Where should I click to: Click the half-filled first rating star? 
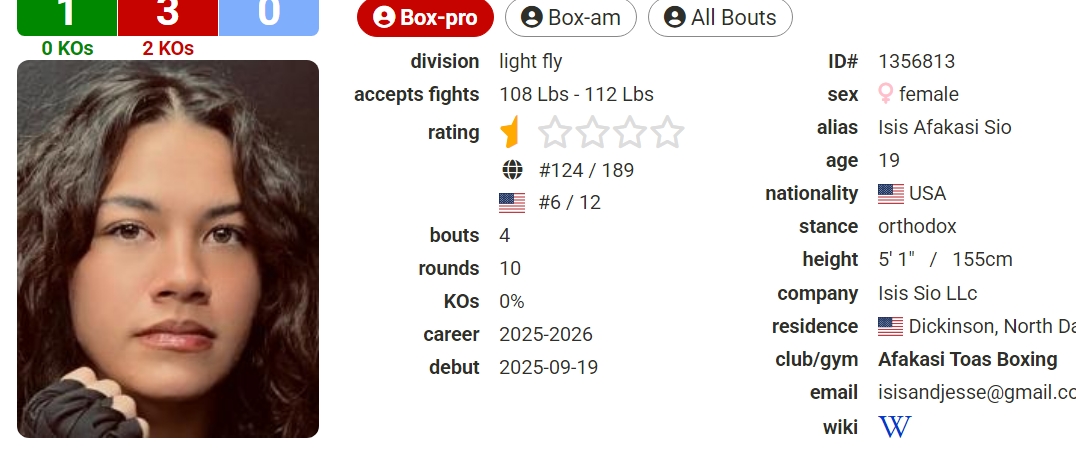(x=512, y=132)
